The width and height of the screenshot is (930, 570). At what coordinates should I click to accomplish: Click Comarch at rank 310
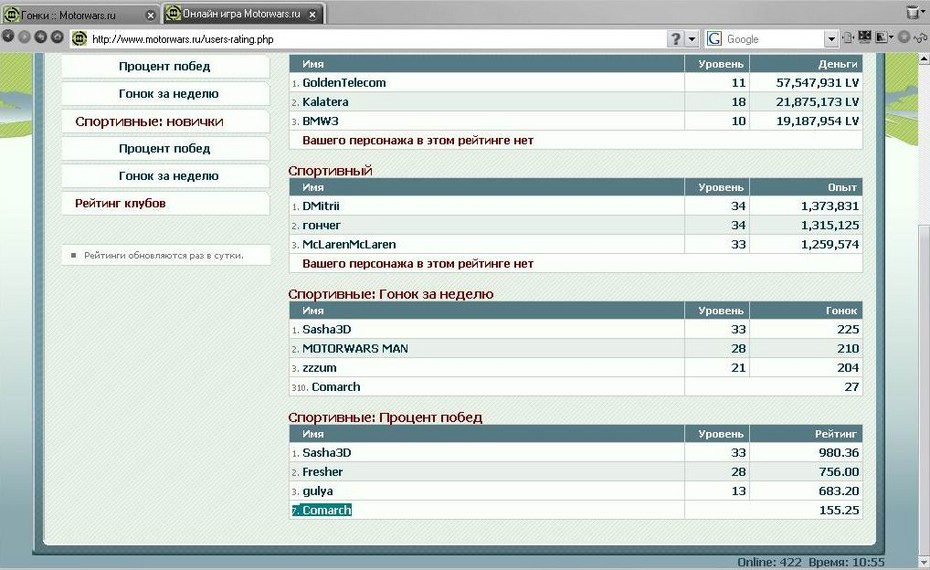pos(336,387)
